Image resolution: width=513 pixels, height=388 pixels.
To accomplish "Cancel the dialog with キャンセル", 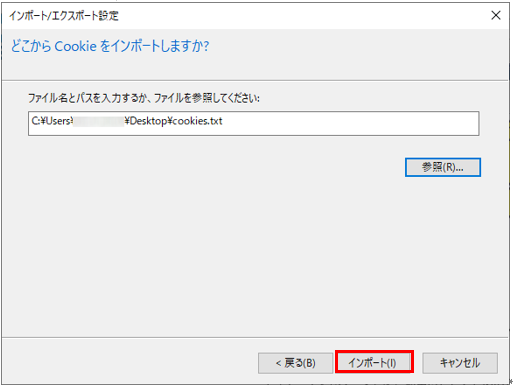I will pyautogui.click(x=460, y=363).
